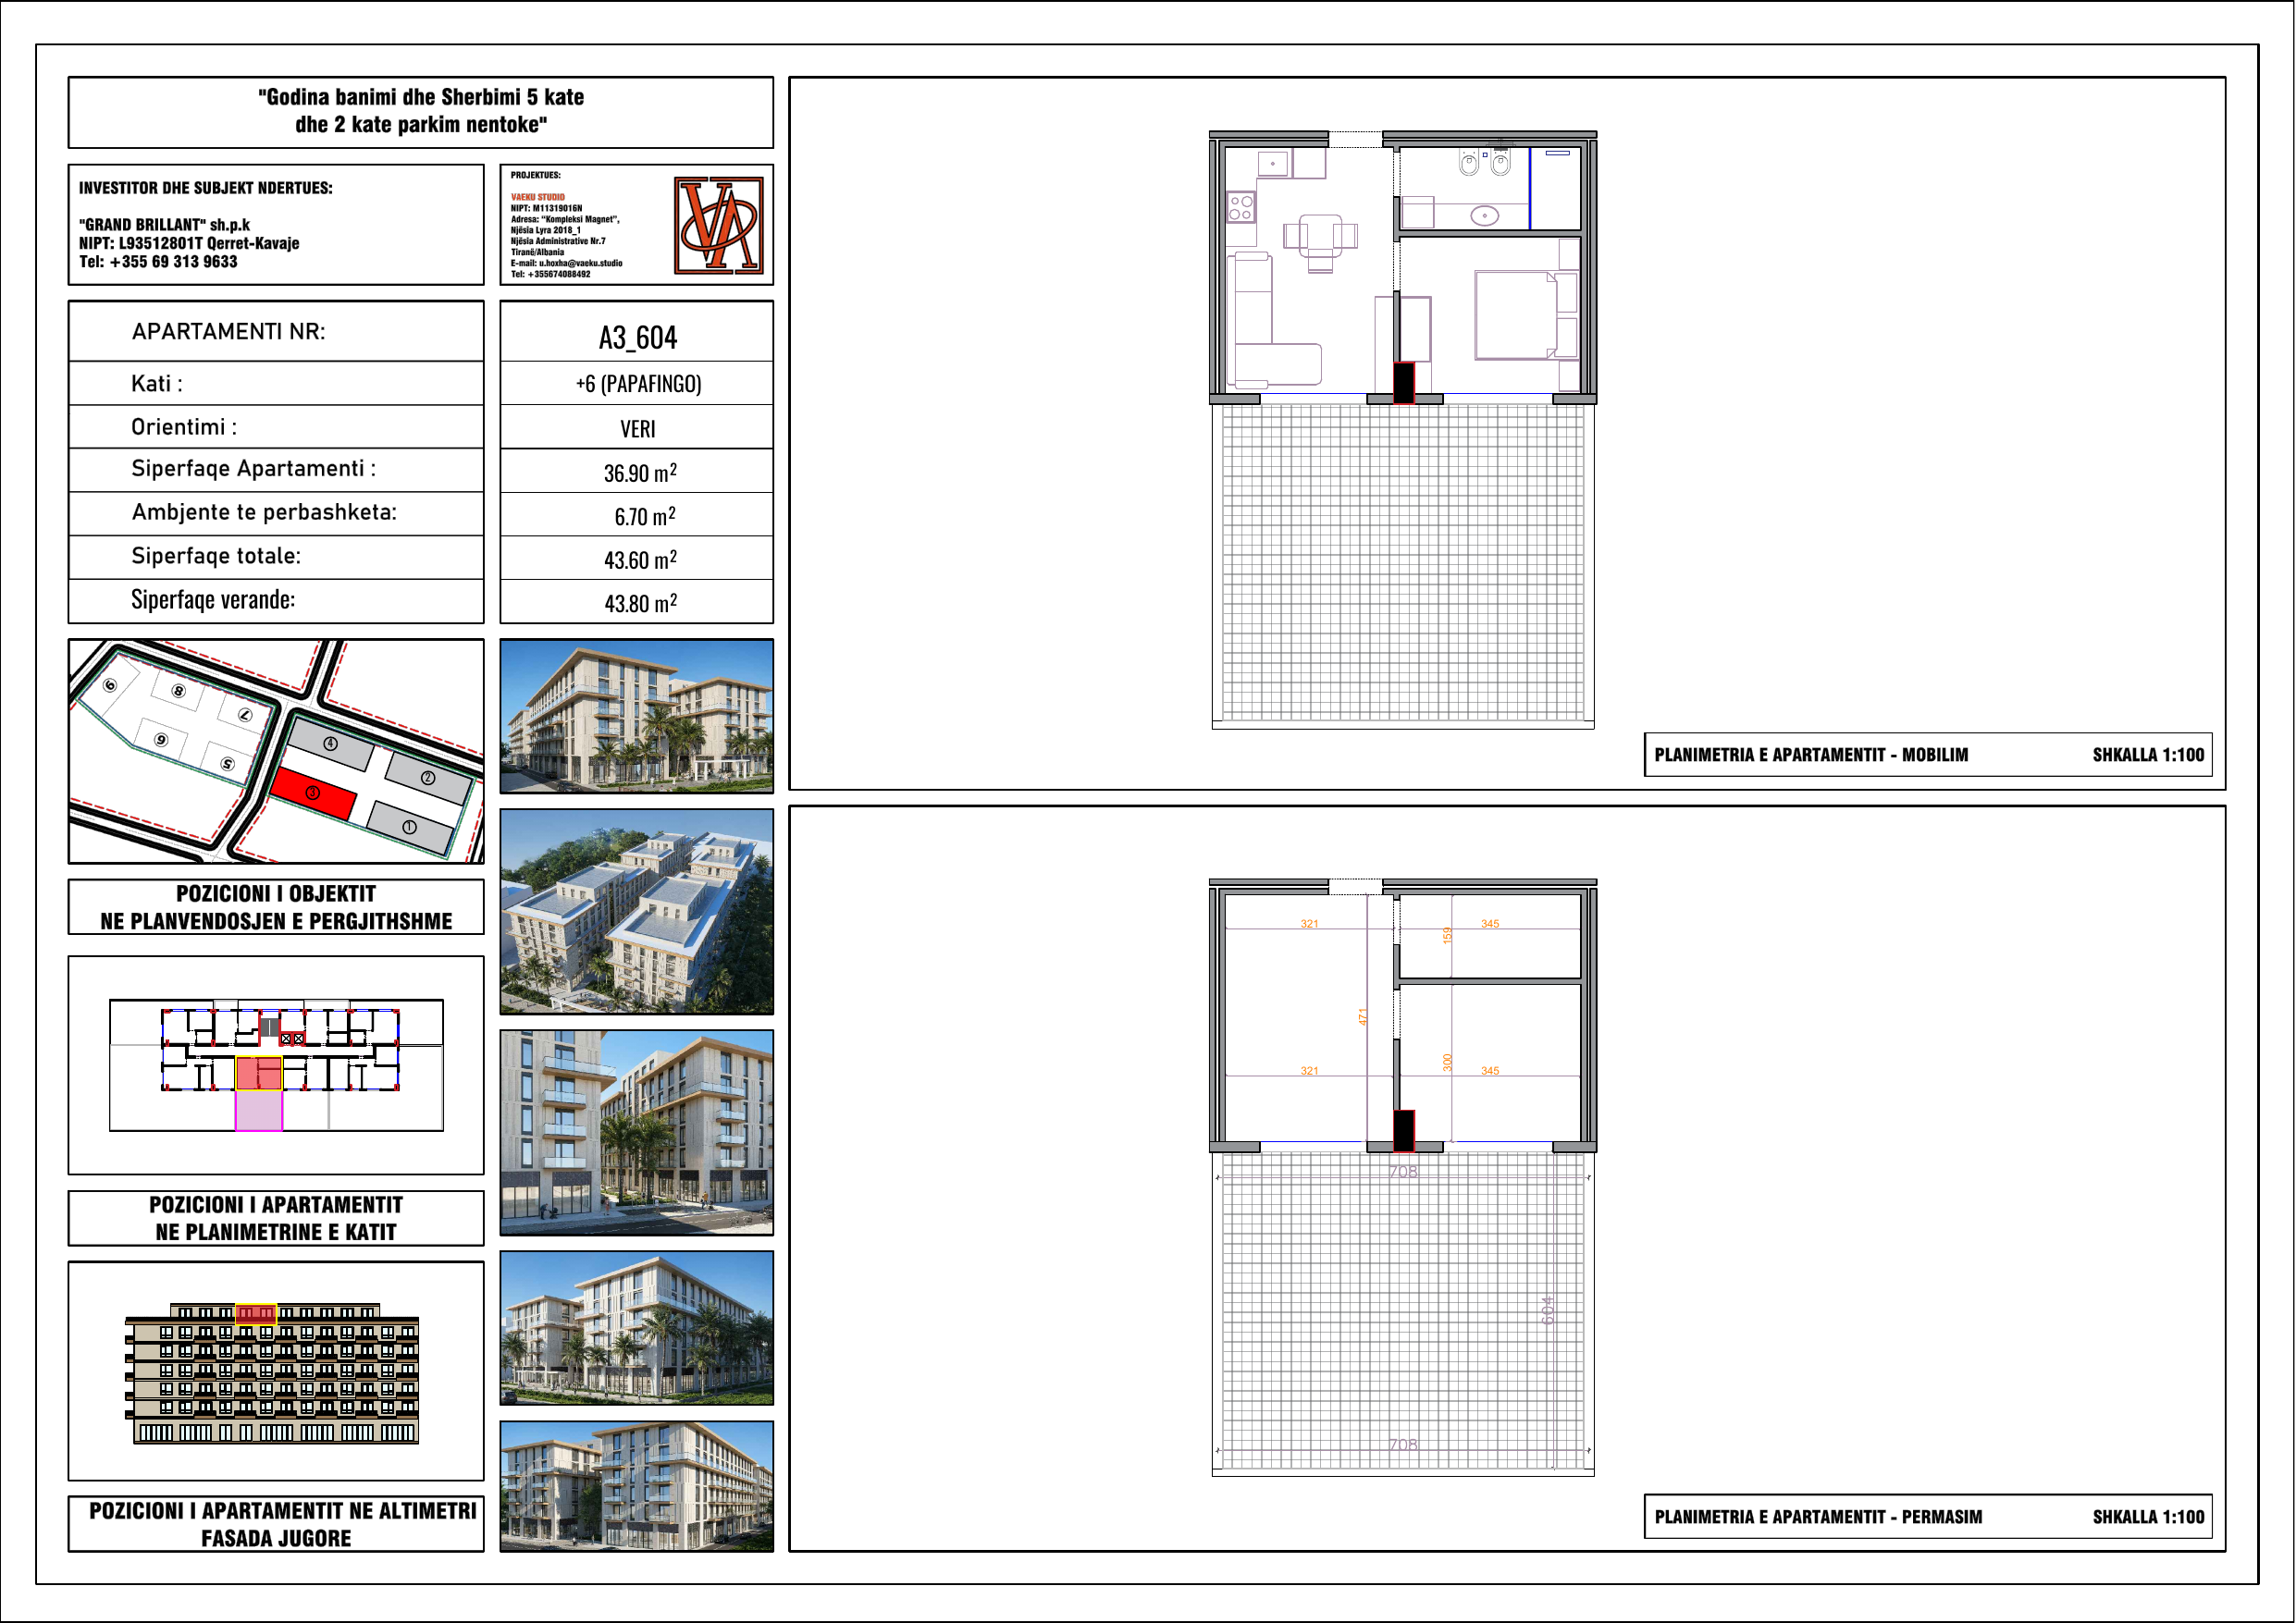Click block number 1 on site plan

[x=409, y=827]
